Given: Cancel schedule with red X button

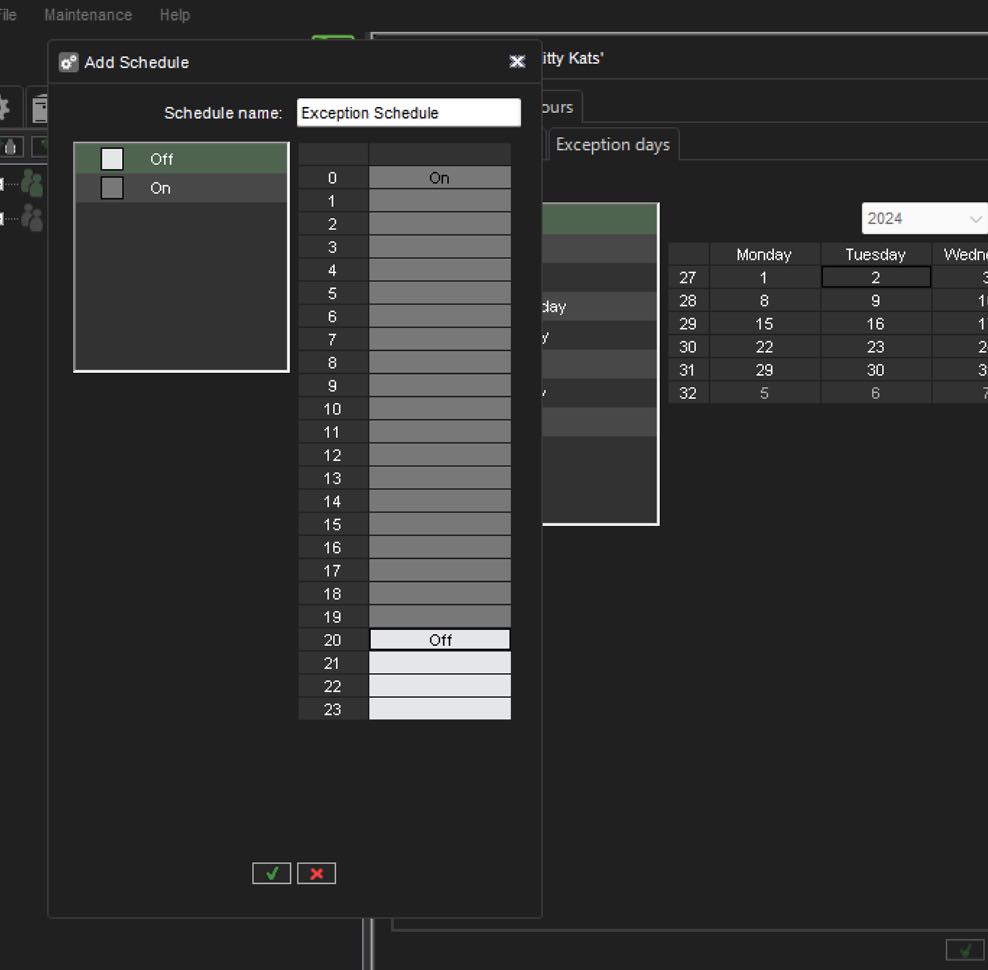Looking at the screenshot, I should pyautogui.click(x=316, y=873).
